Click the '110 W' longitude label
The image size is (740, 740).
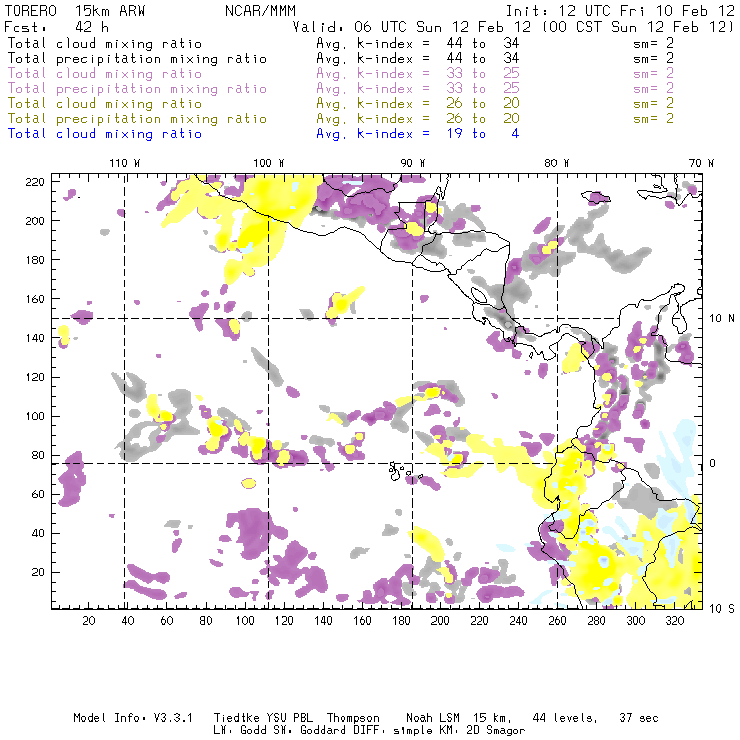pyautogui.click(x=125, y=163)
